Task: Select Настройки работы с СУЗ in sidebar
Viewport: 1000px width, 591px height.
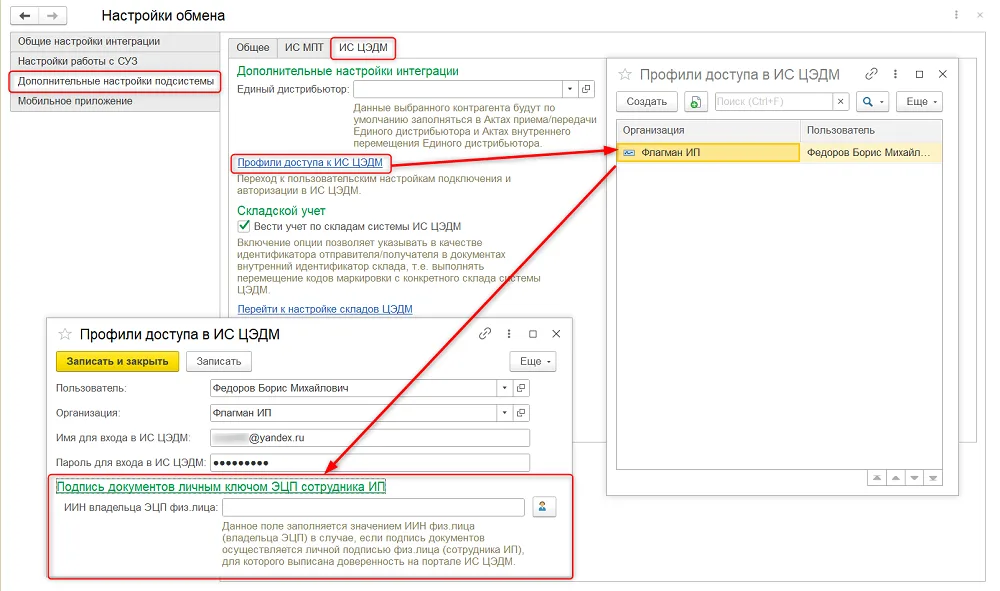Action: pos(115,61)
